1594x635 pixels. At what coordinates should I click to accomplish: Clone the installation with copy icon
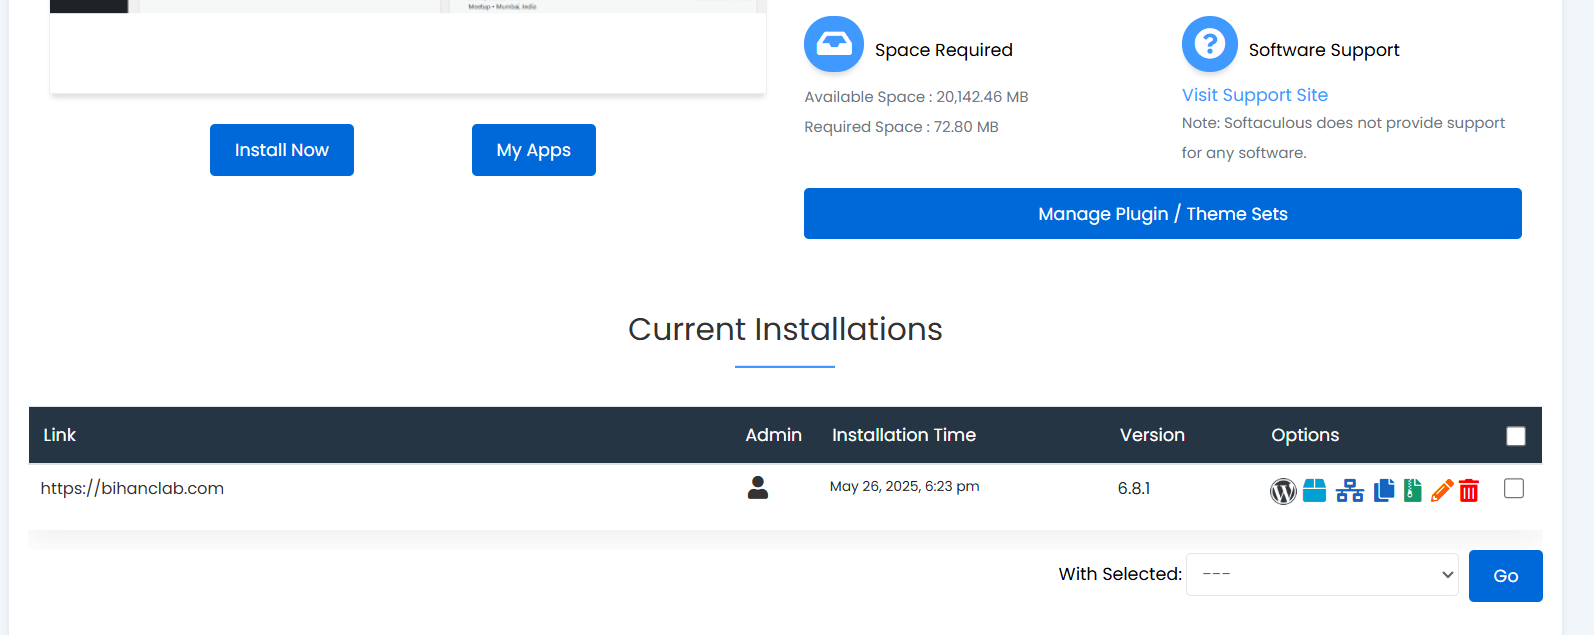pos(1383,490)
